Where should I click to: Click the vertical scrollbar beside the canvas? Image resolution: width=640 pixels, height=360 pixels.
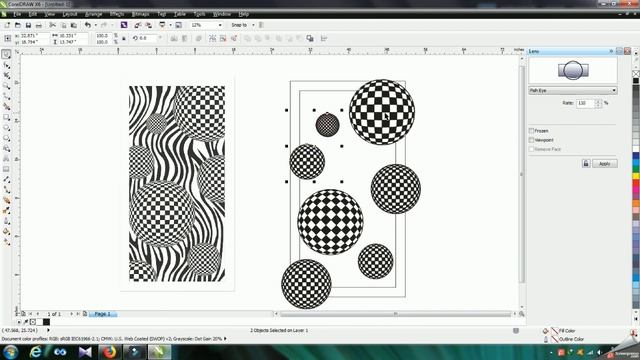pyautogui.click(x=522, y=174)
